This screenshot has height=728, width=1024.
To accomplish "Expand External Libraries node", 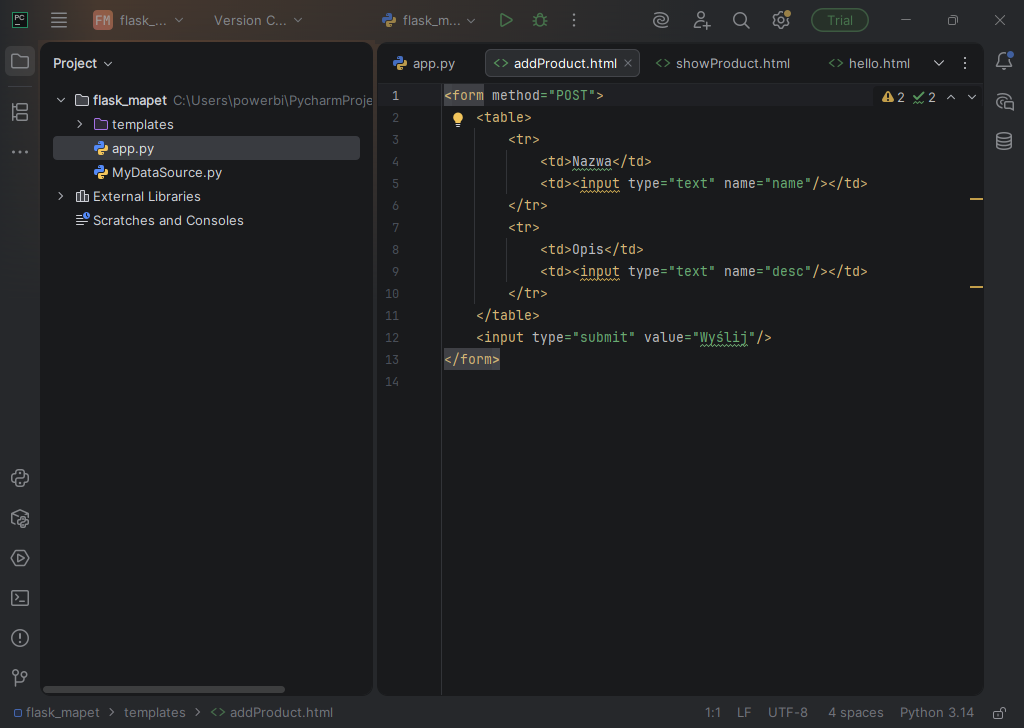I will [x=61, y=197].
